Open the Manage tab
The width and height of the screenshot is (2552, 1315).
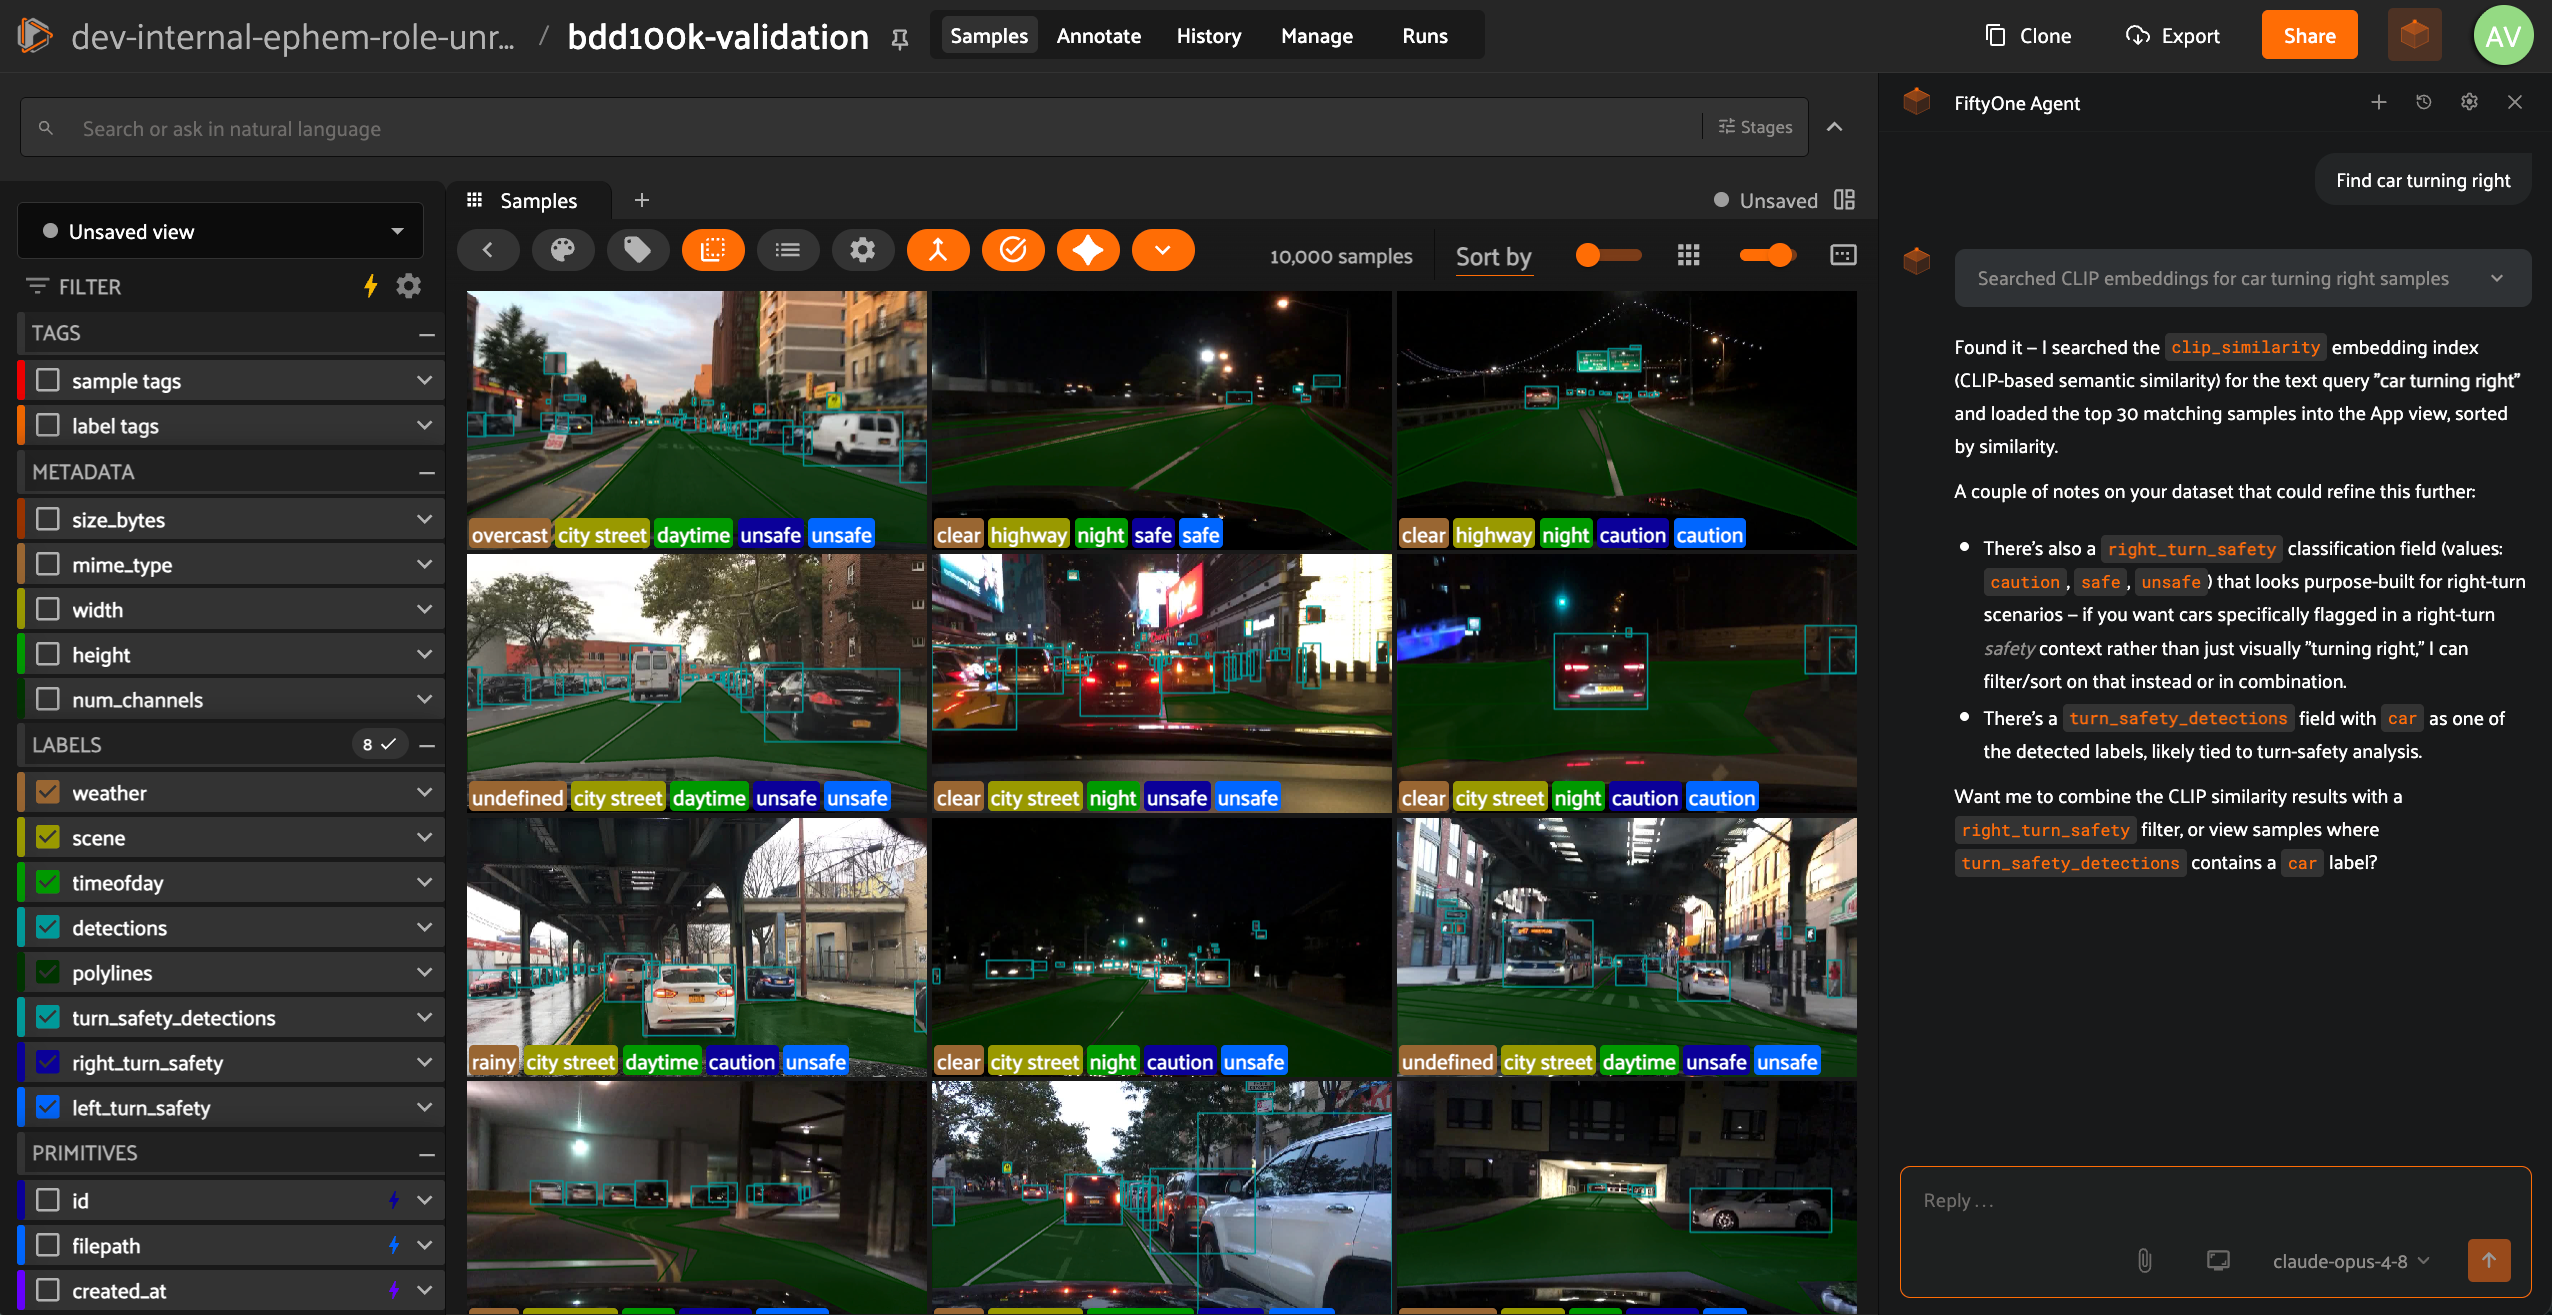(1317, 36)
